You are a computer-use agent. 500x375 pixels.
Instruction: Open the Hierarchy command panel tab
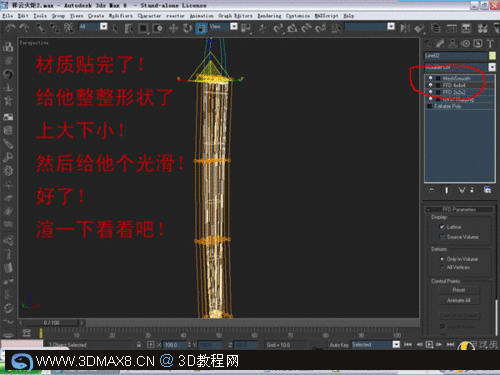click(453, 43)
